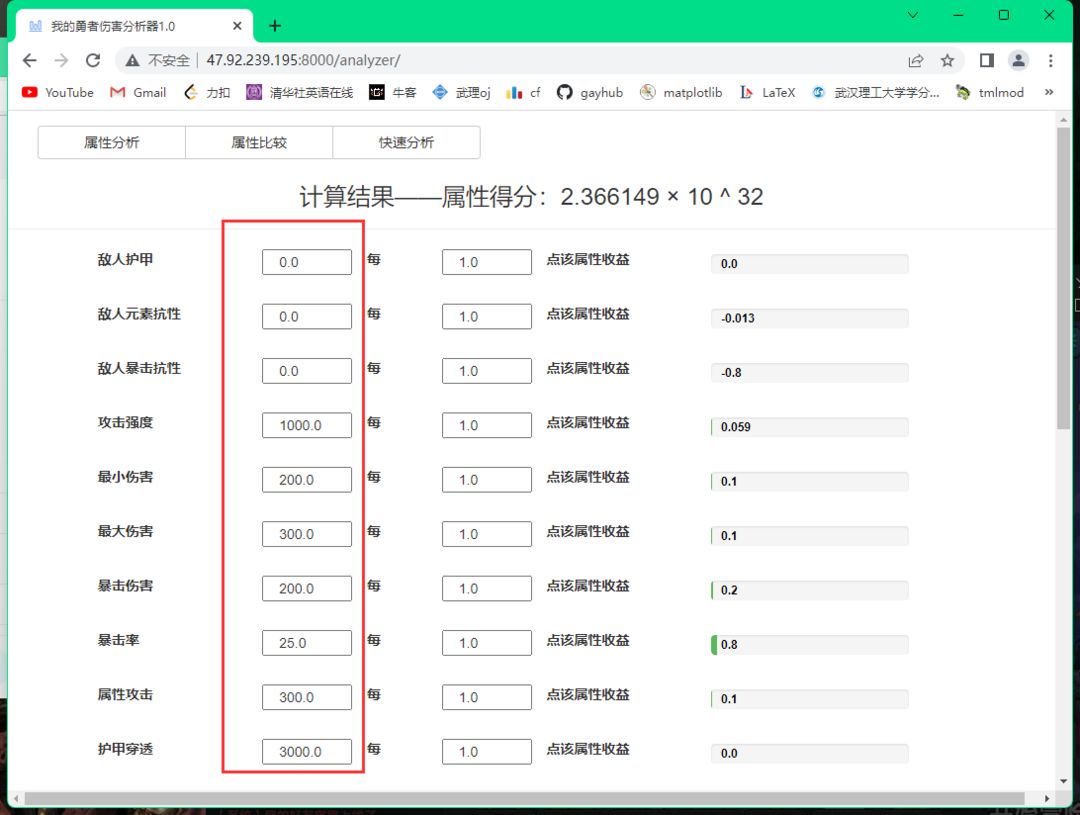Reload the analyzer page
This screenshot has width=1080, height=815.
click(x=93, y=61)
